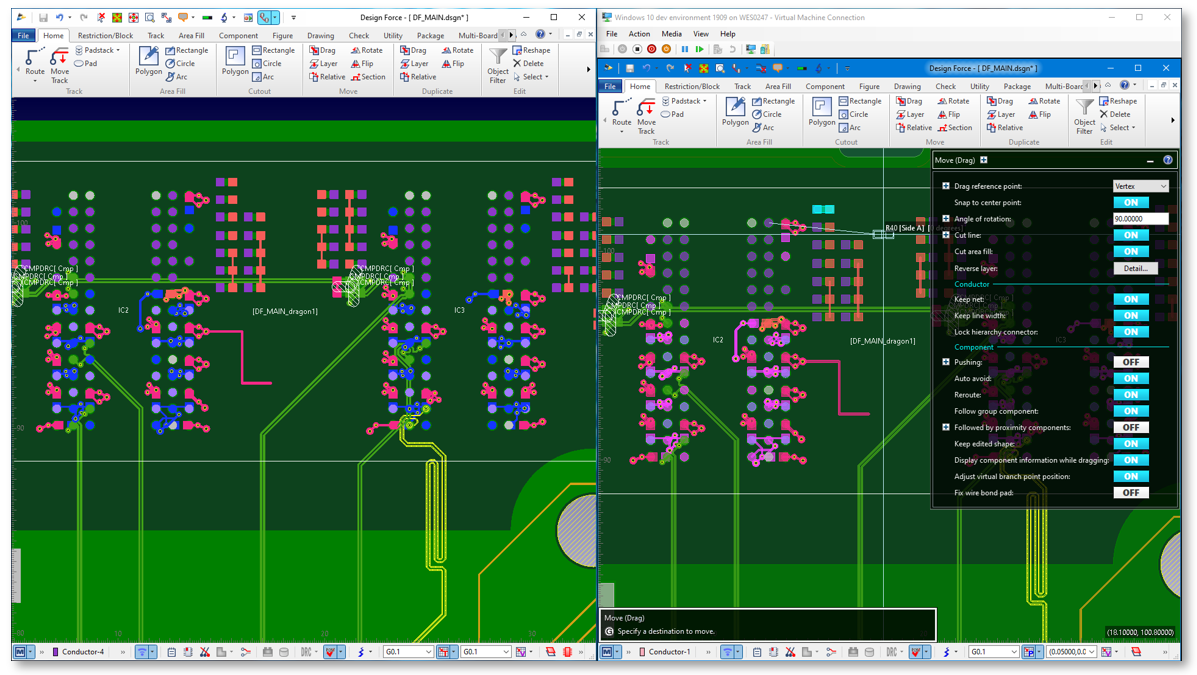The width and height of the screenshot is (1197, 675).
Task: Choose Area Fill Rectangle in left window
Action: click(186, 50)
